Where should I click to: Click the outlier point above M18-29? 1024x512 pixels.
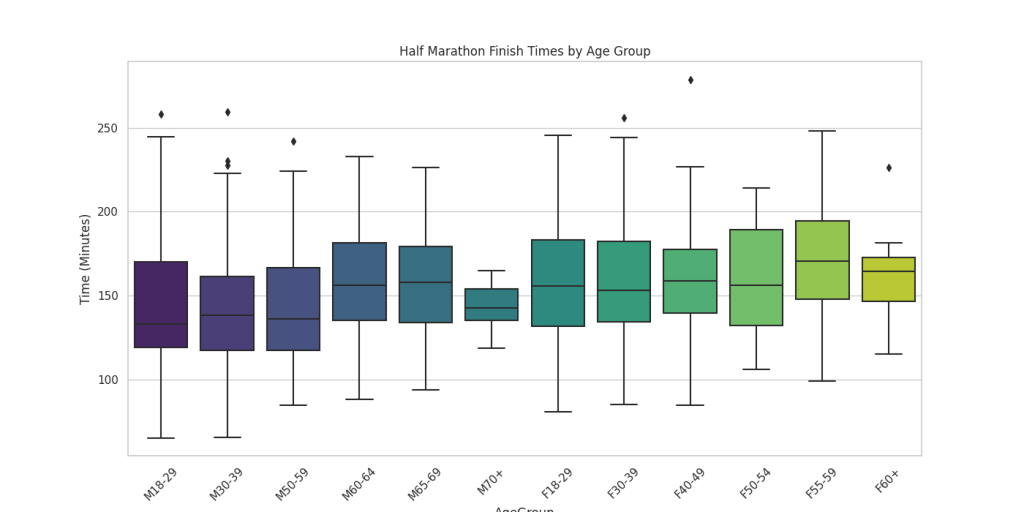tap(161, 115)
